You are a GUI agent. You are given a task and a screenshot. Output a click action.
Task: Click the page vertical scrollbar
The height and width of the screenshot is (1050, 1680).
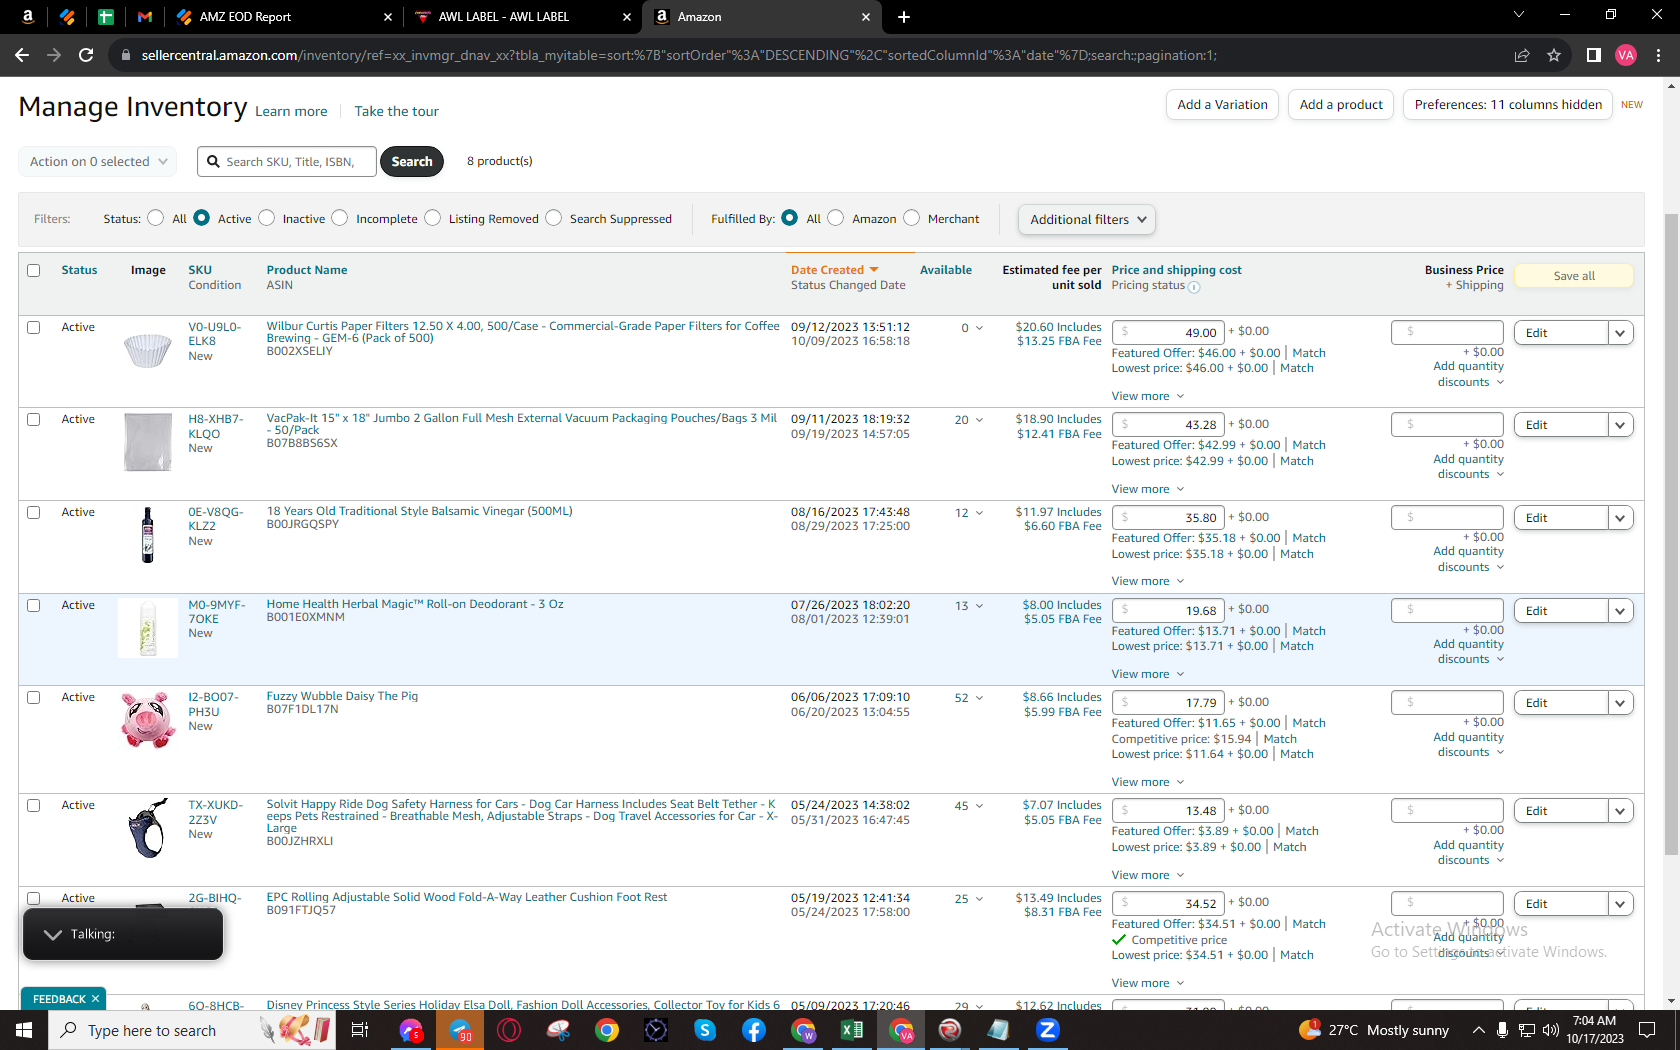1671,534
